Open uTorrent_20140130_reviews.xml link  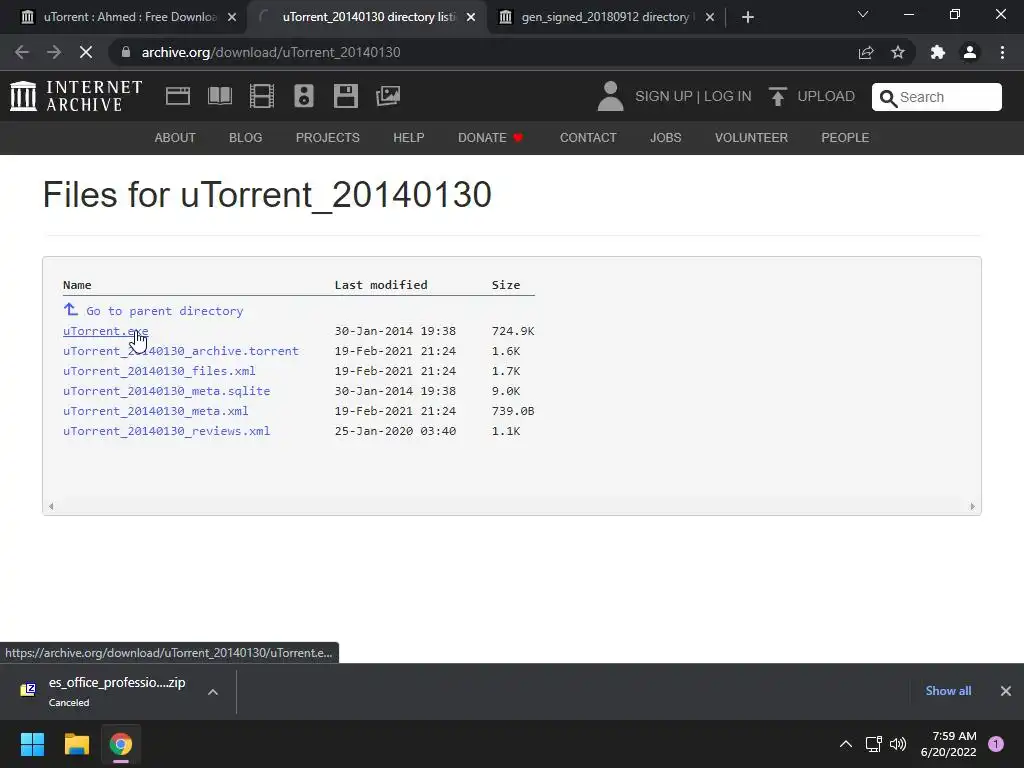pyautogui.click(x=167, y=431)
